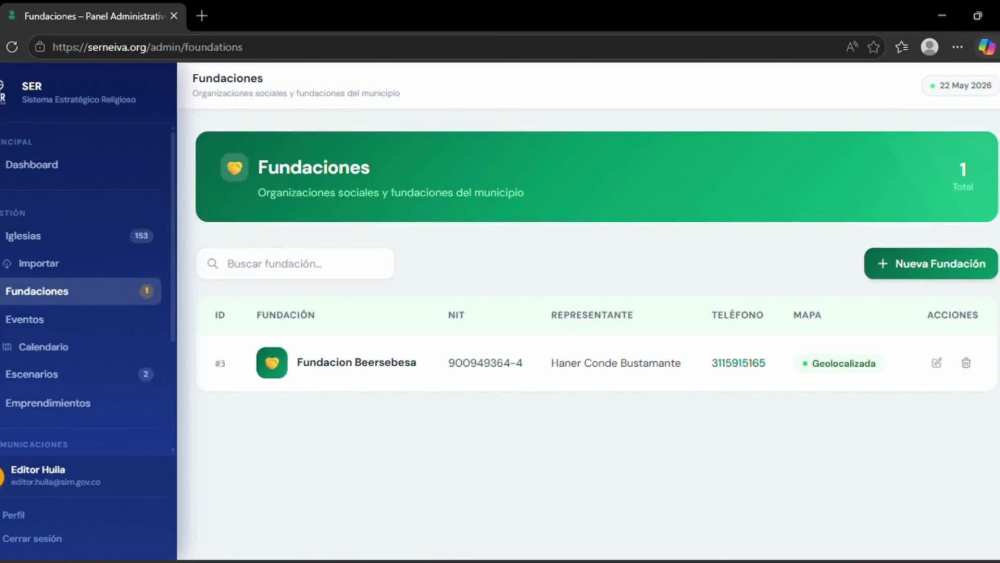Click the Iglesias 153 count badge
1000x563 pixels.
(141, 236)
